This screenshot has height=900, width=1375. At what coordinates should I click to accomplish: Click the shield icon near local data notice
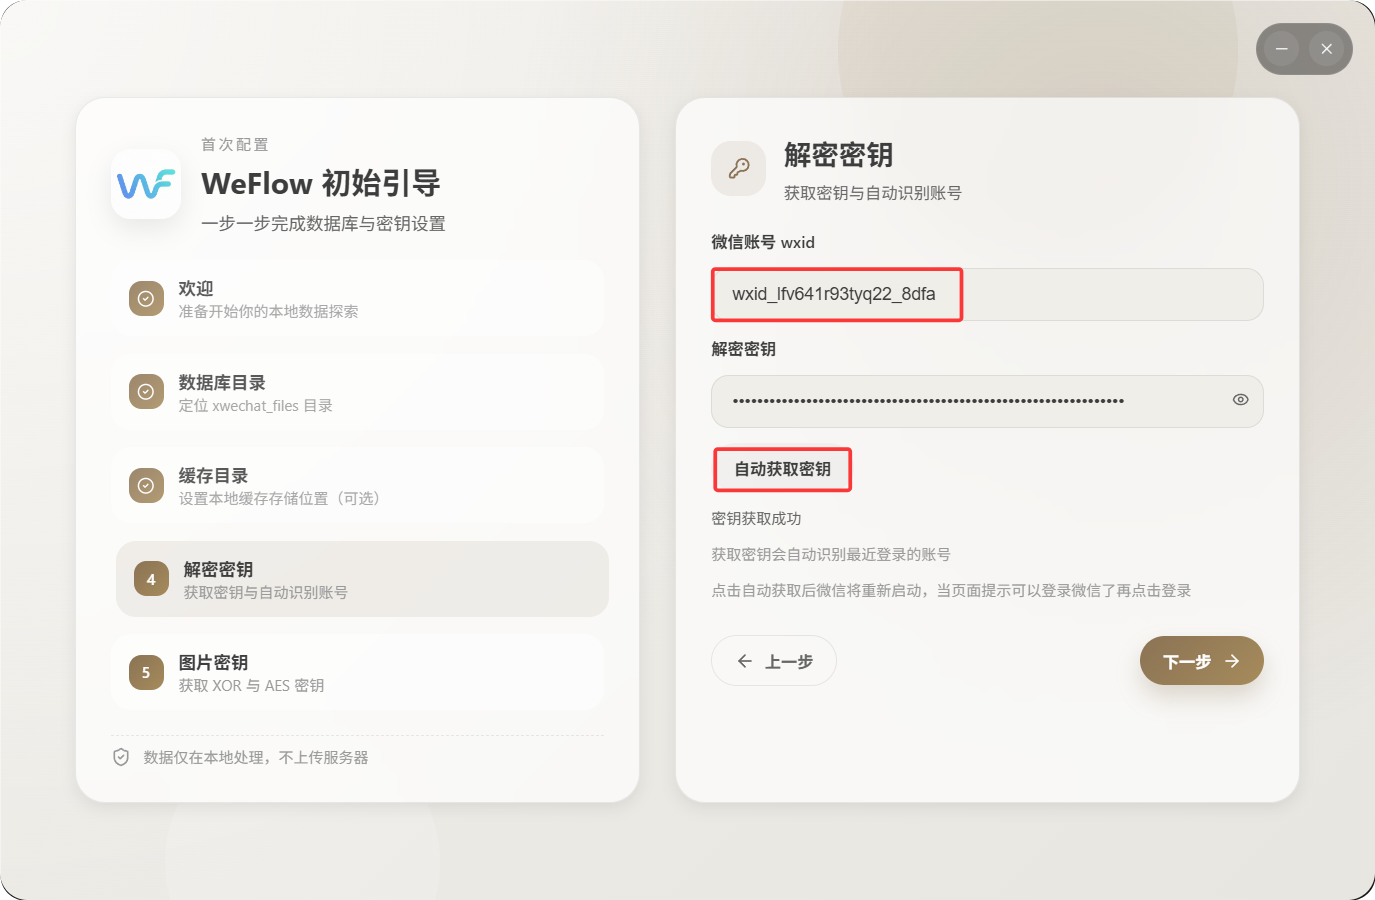point(121,757)
